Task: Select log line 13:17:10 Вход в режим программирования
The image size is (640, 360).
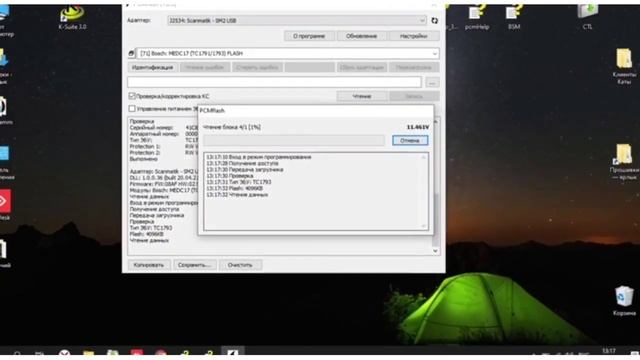Action: point(259,157)
